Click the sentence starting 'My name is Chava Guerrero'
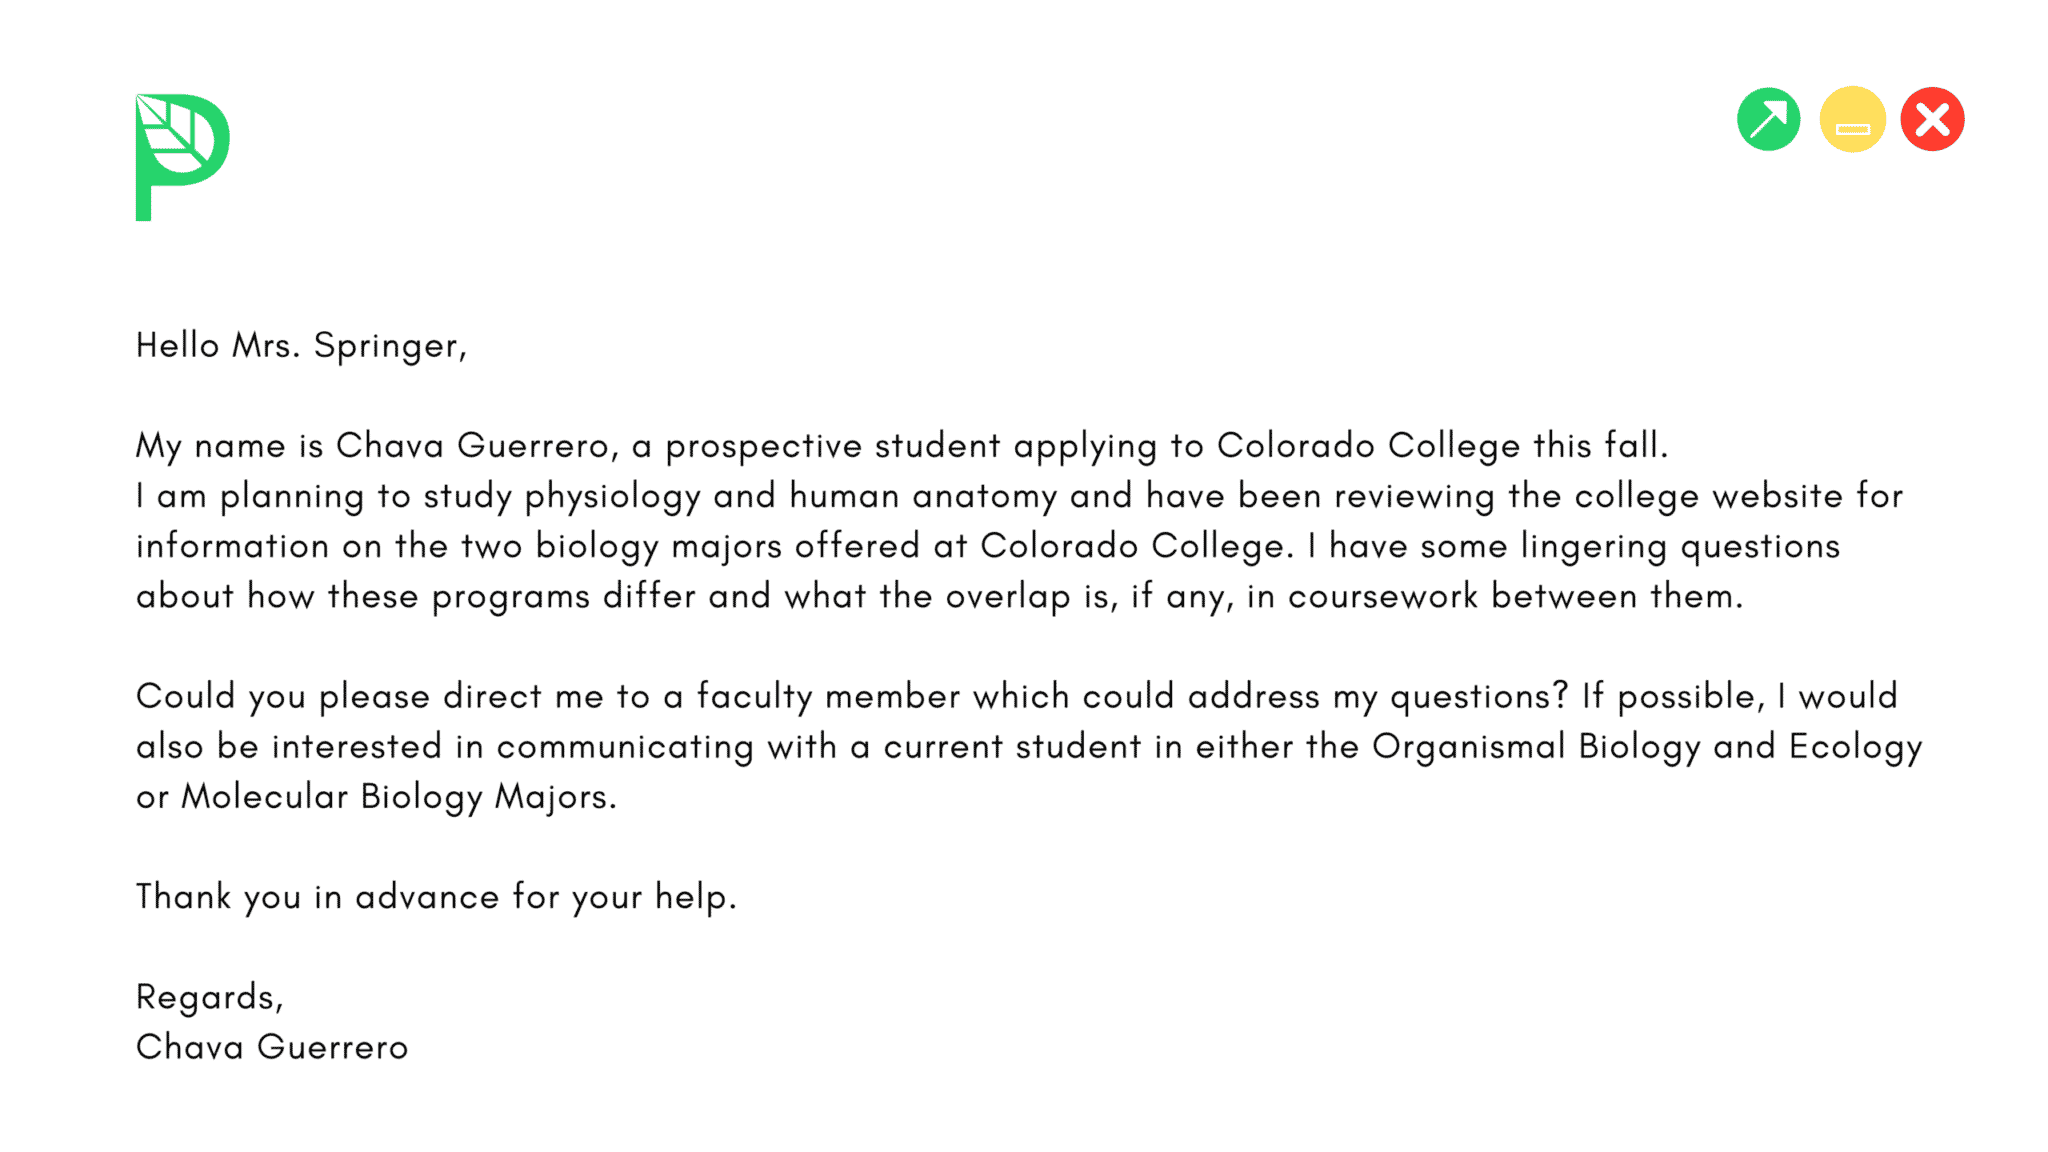 click(x=901, y=446)
